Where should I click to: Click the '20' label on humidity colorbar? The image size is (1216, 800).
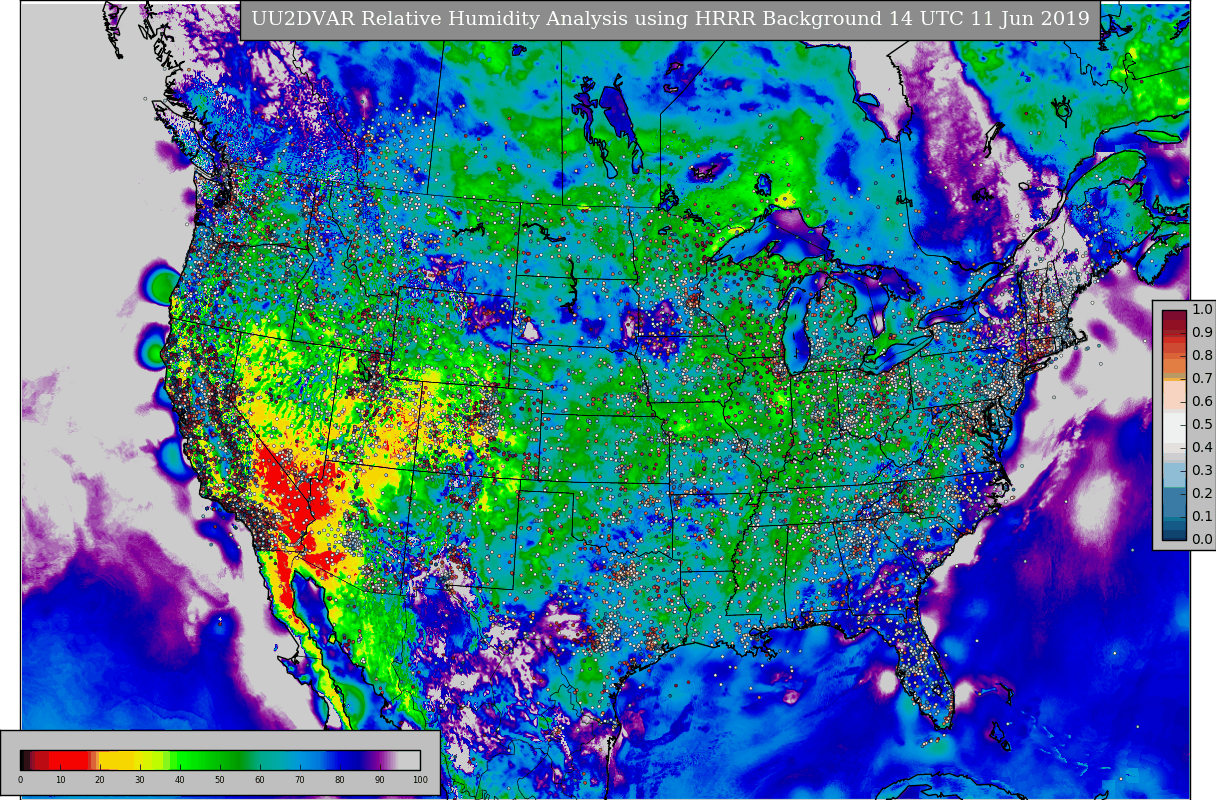point(100,780)
